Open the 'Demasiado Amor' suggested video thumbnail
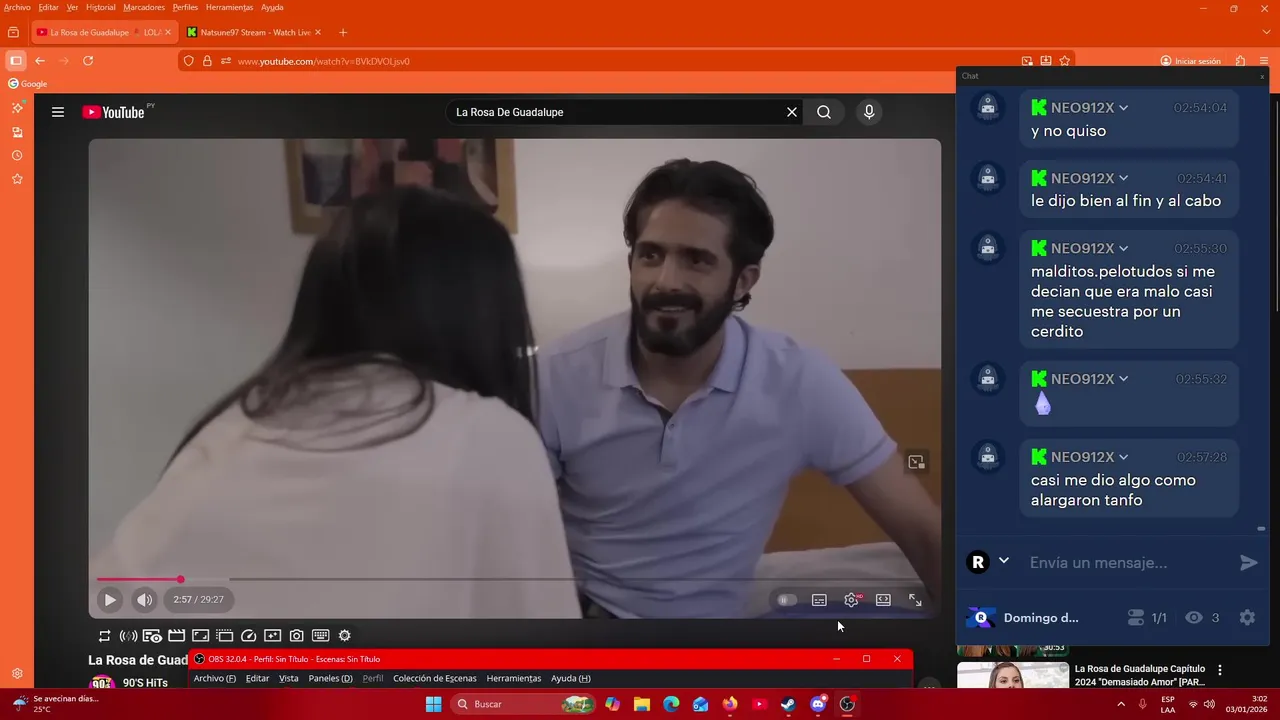Screen dimensions: 1280x720 1013,675
